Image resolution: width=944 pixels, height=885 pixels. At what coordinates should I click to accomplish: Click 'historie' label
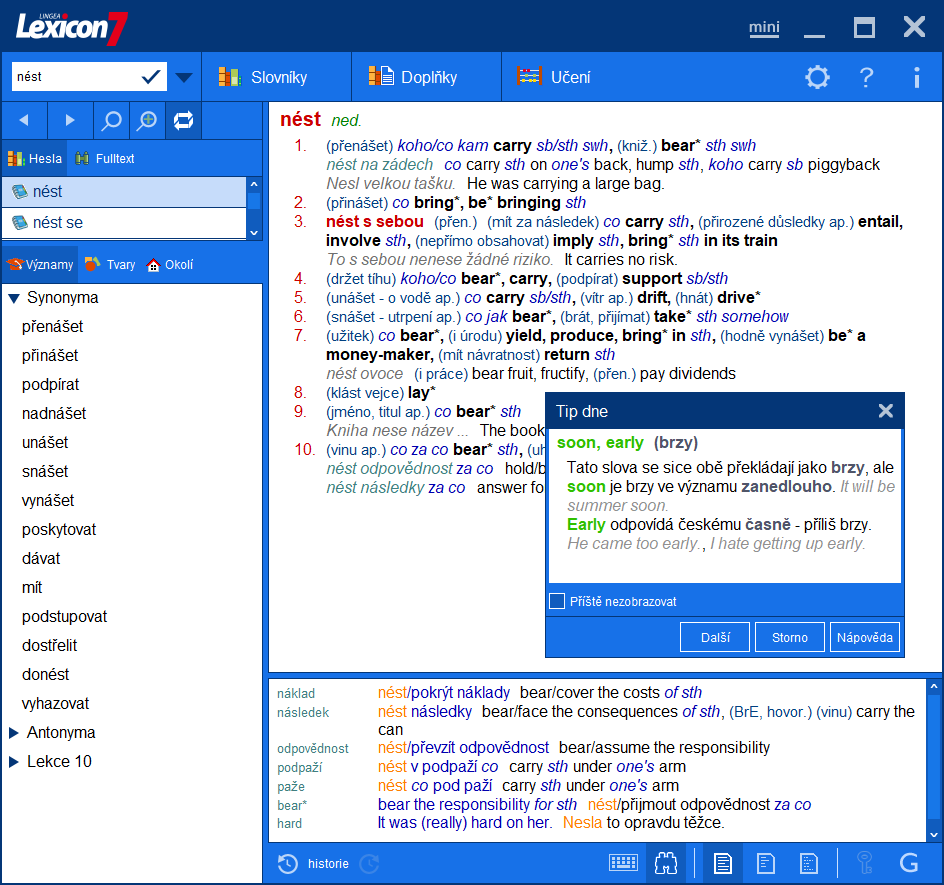pyautogui.click(x=328, y=864)
